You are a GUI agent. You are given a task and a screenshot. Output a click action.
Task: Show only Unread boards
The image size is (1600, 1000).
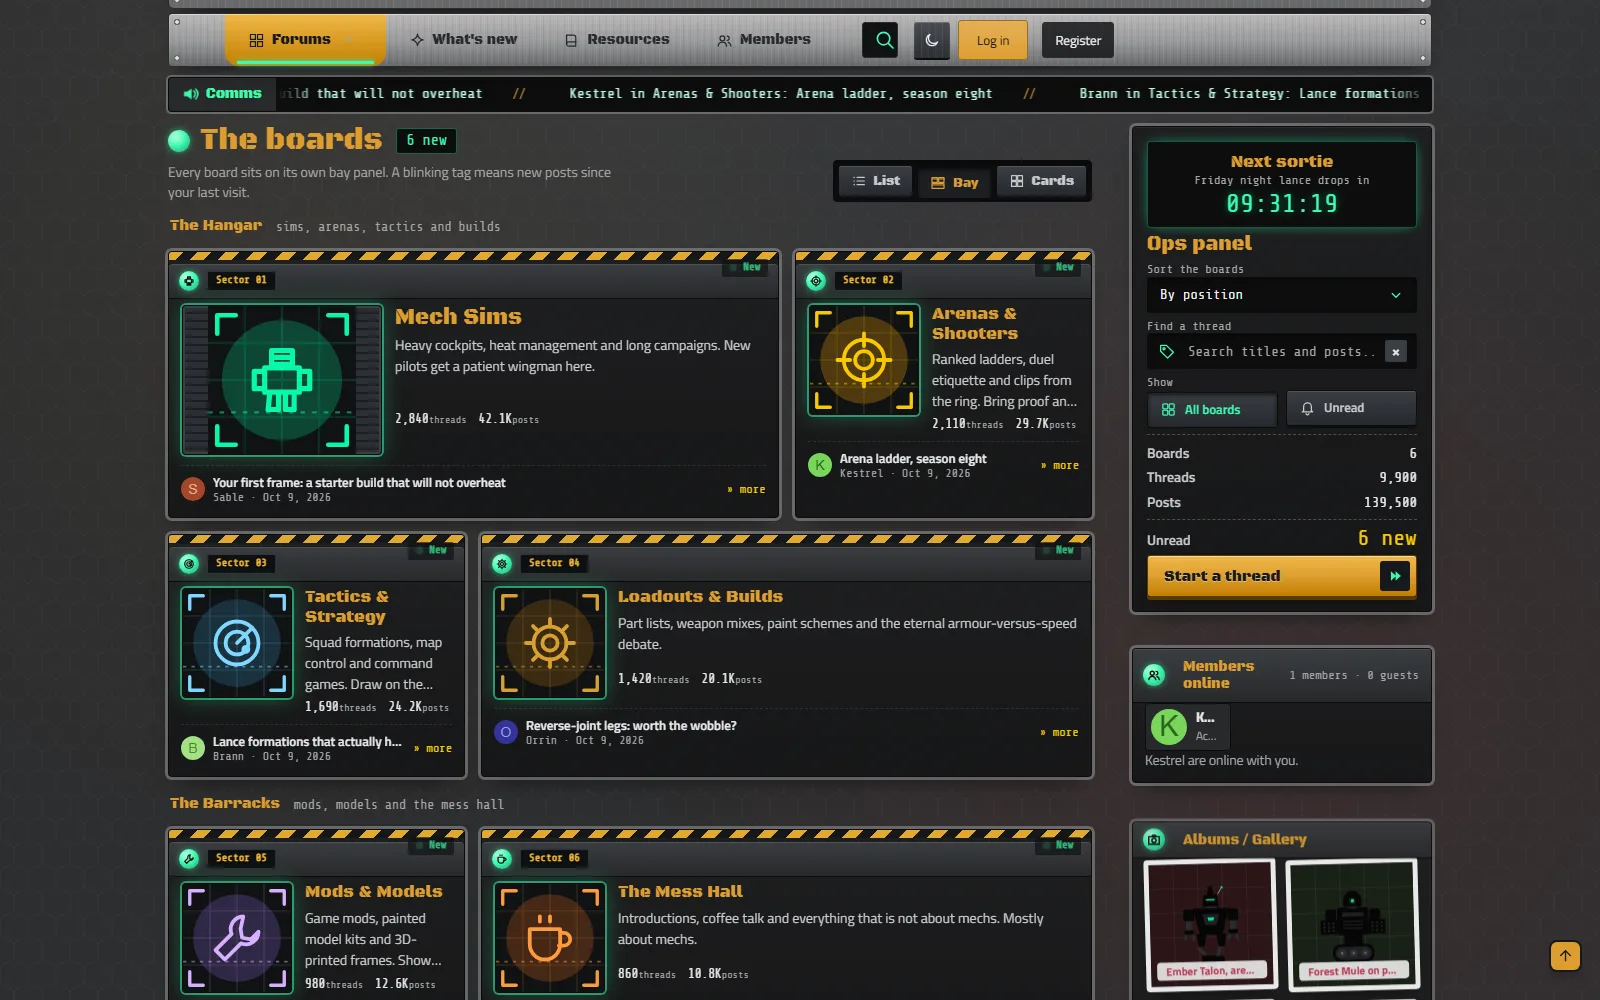tap(1351, 408)
